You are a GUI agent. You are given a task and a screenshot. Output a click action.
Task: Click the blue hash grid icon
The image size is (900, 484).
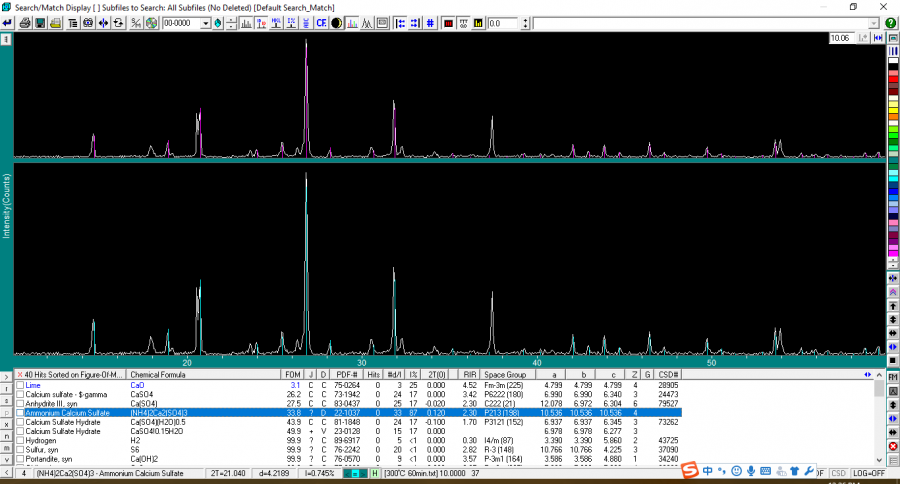(429, 23)
